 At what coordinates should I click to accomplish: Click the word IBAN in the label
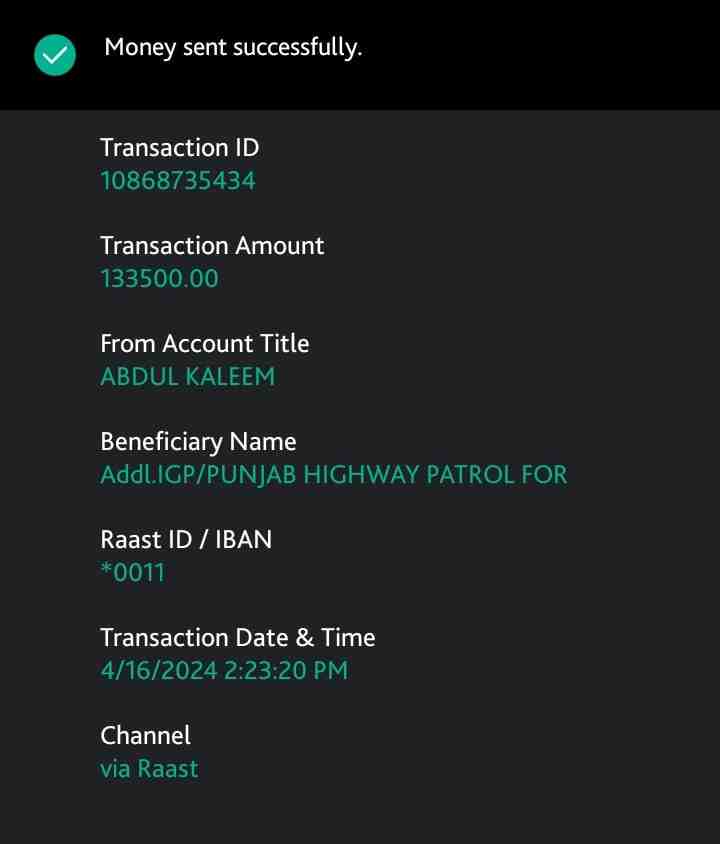click(243, 540)
